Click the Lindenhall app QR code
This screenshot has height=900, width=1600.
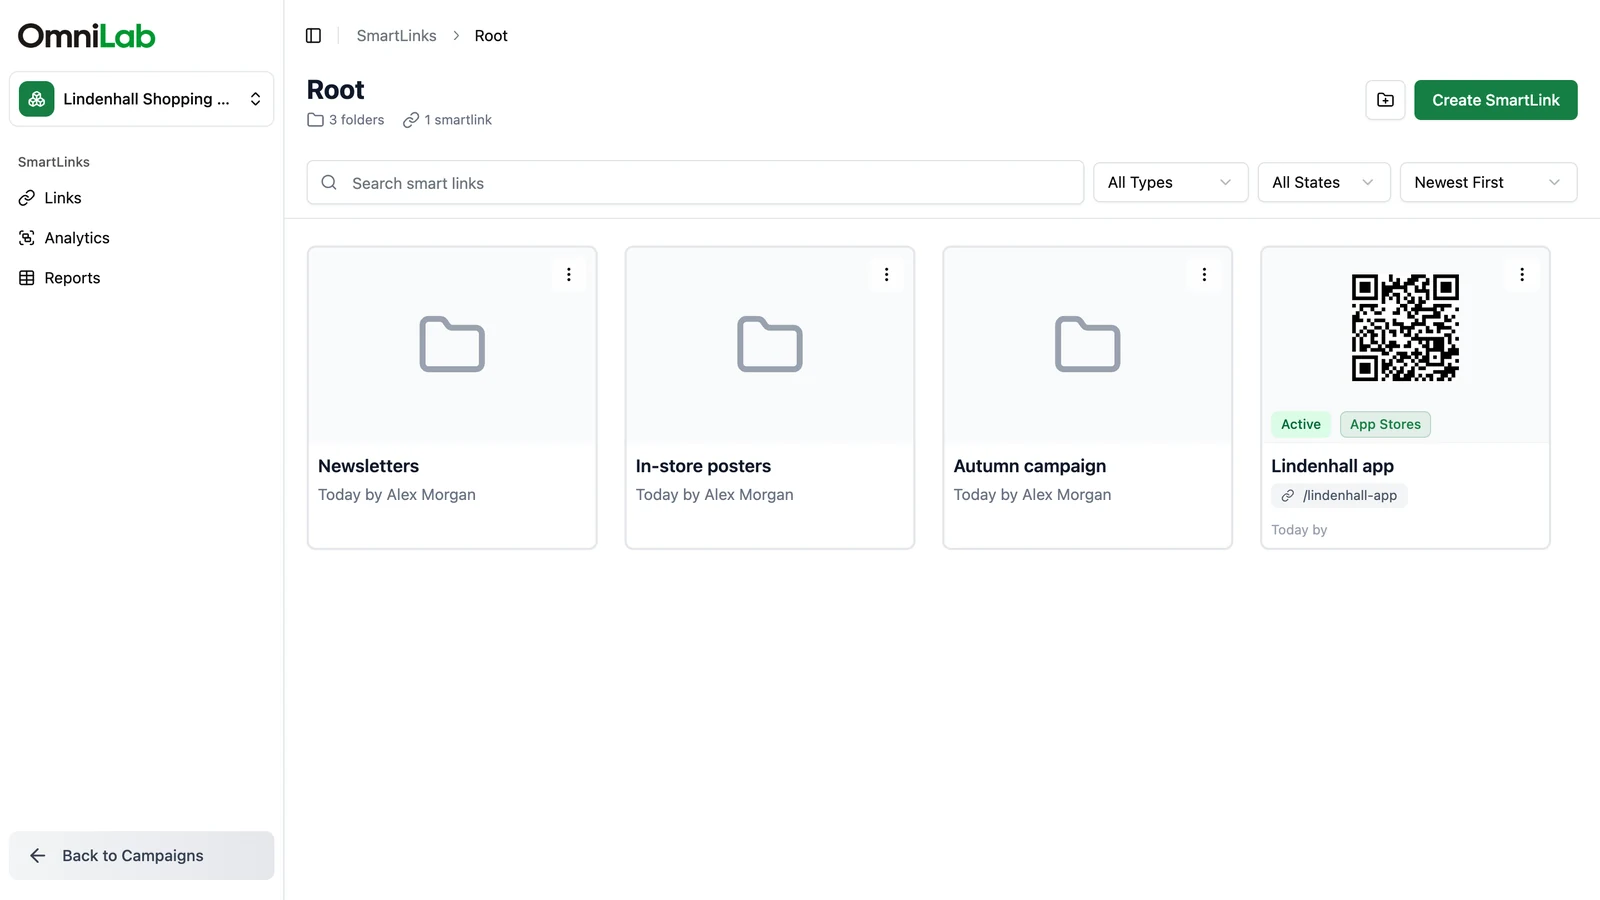1405,328
